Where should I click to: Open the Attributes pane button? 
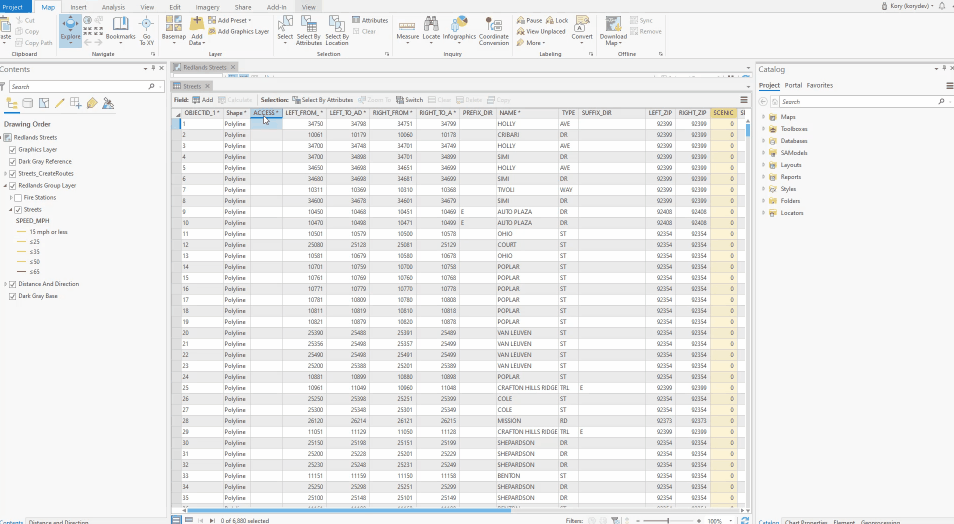point(370,20)
